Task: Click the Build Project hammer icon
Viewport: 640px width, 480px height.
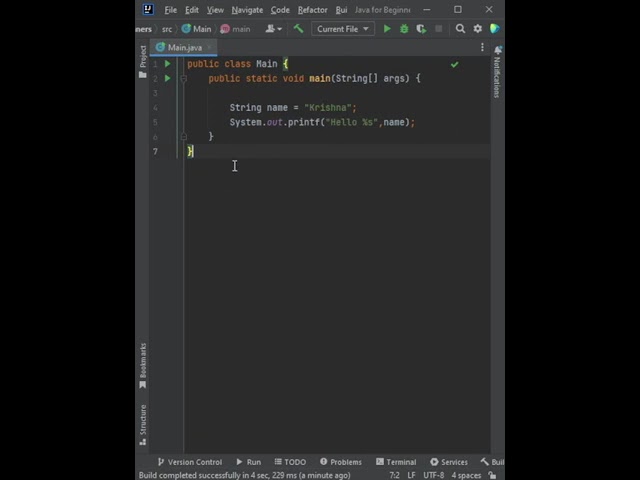Action: click(298, 29)
